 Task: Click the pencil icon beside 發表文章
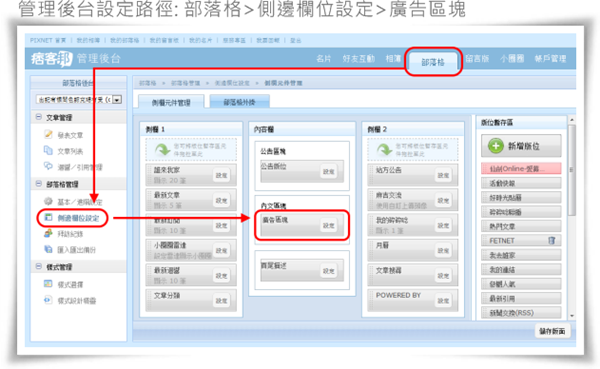(48, 134)
